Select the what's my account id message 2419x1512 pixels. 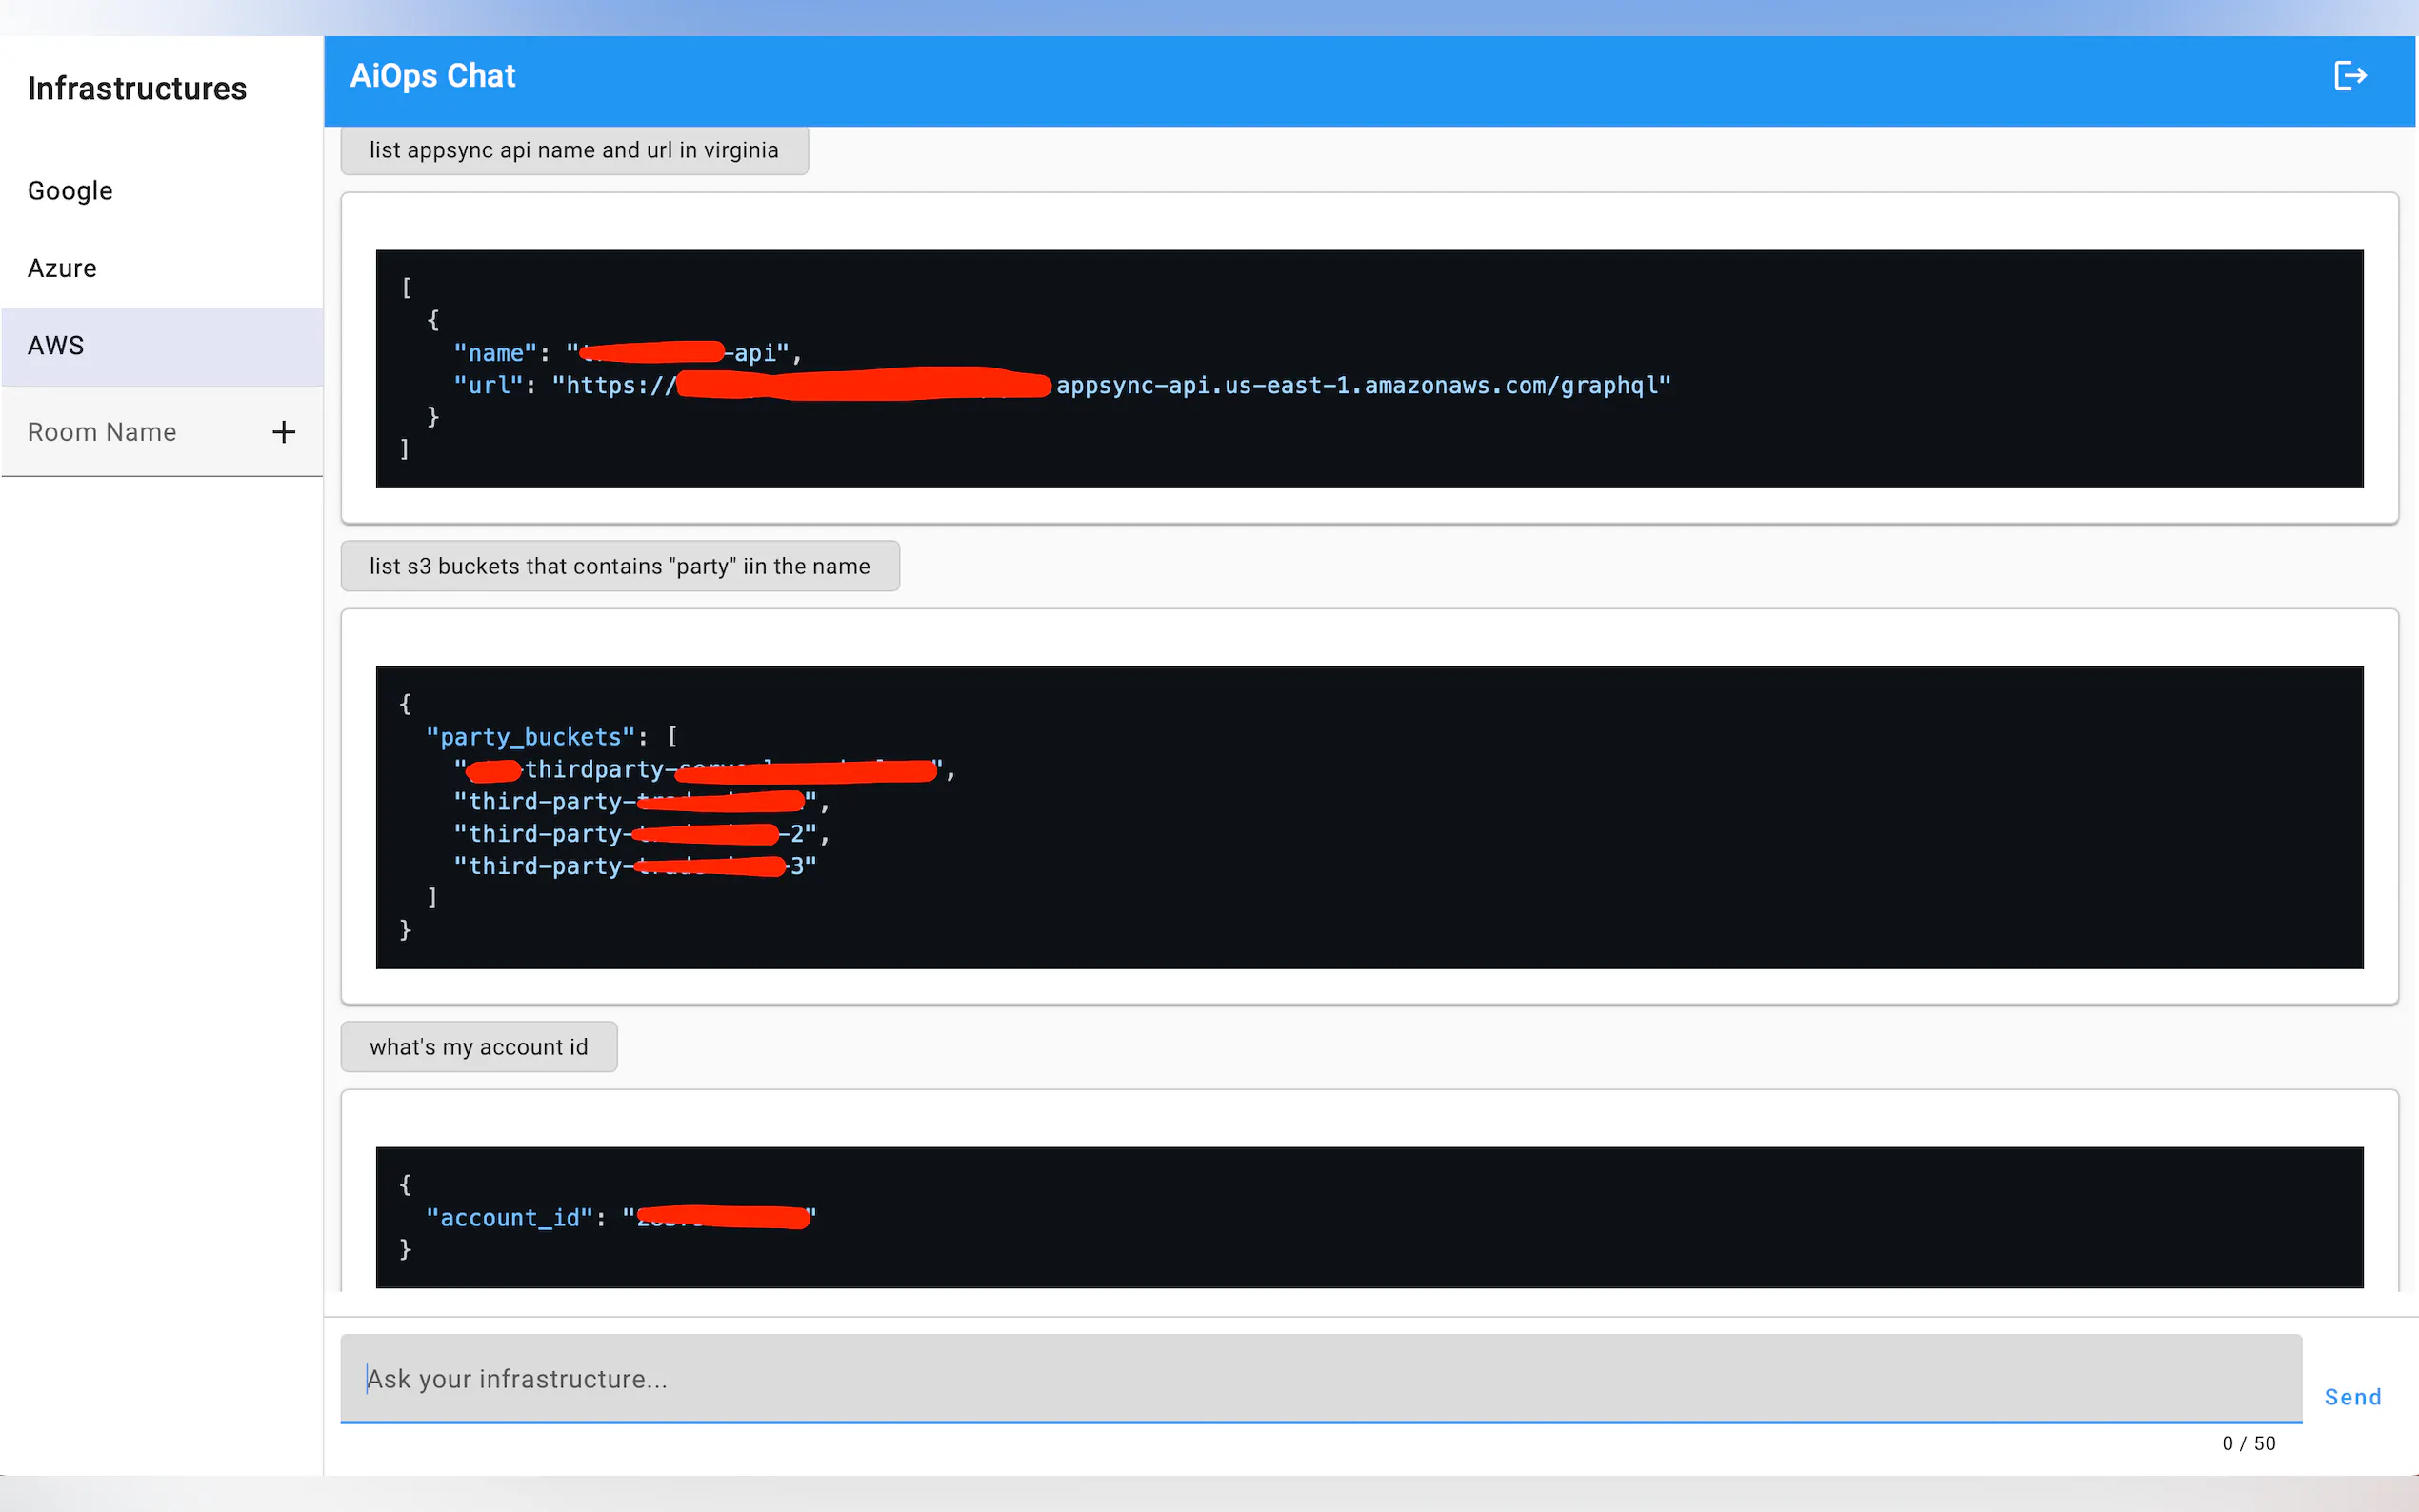click(x=479, y=1047)
